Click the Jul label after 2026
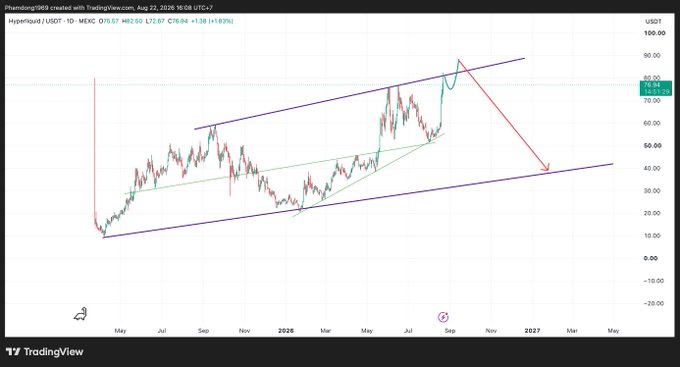680x367 pixels. click(x=408, y=331)
